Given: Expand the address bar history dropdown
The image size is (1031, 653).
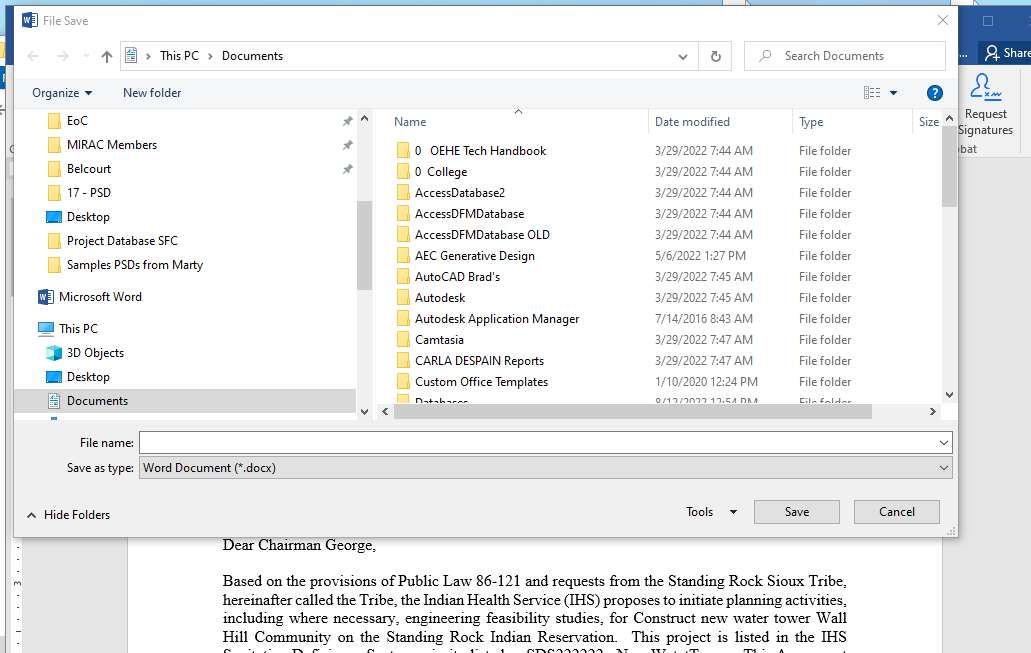Looking at the screenshot, I should (x=683, y=57).
